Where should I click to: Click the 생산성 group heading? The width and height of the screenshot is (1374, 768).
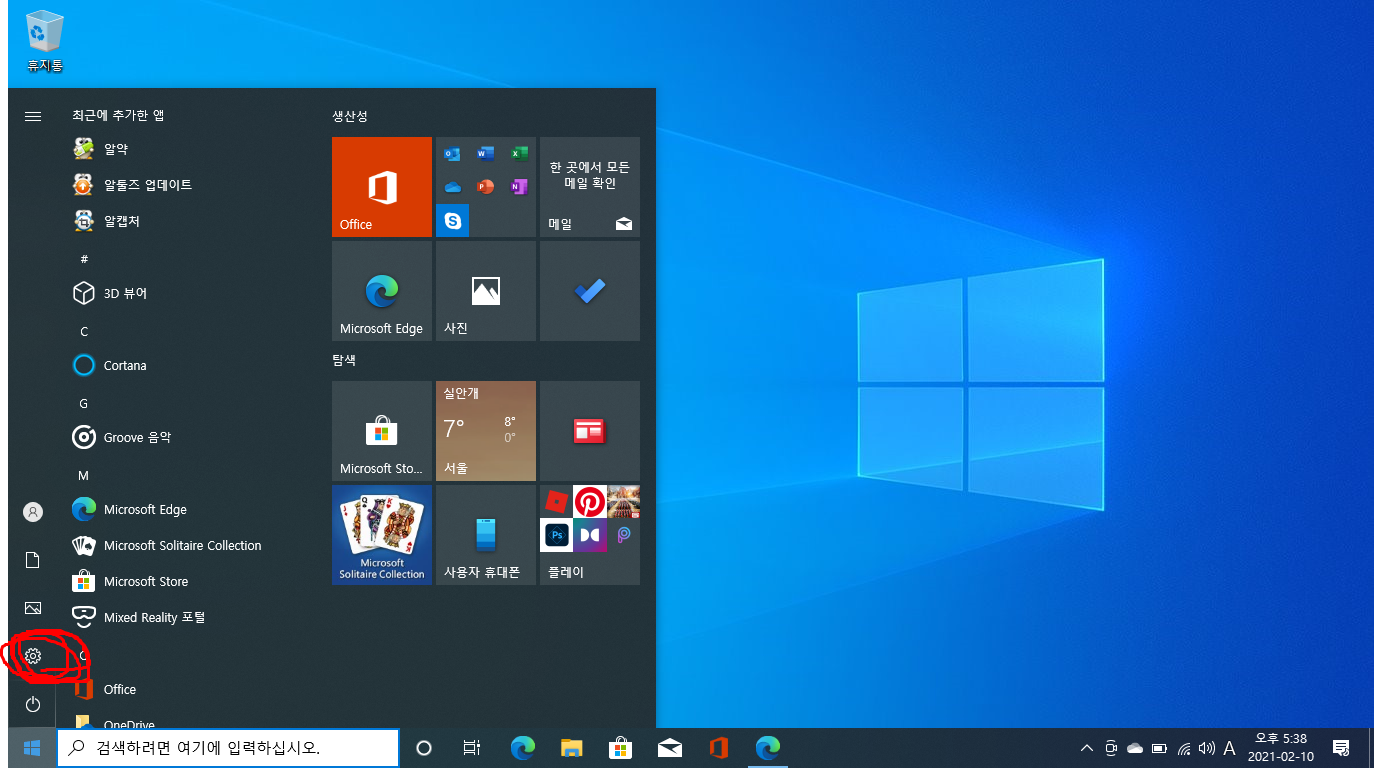(x=350, y=116)
